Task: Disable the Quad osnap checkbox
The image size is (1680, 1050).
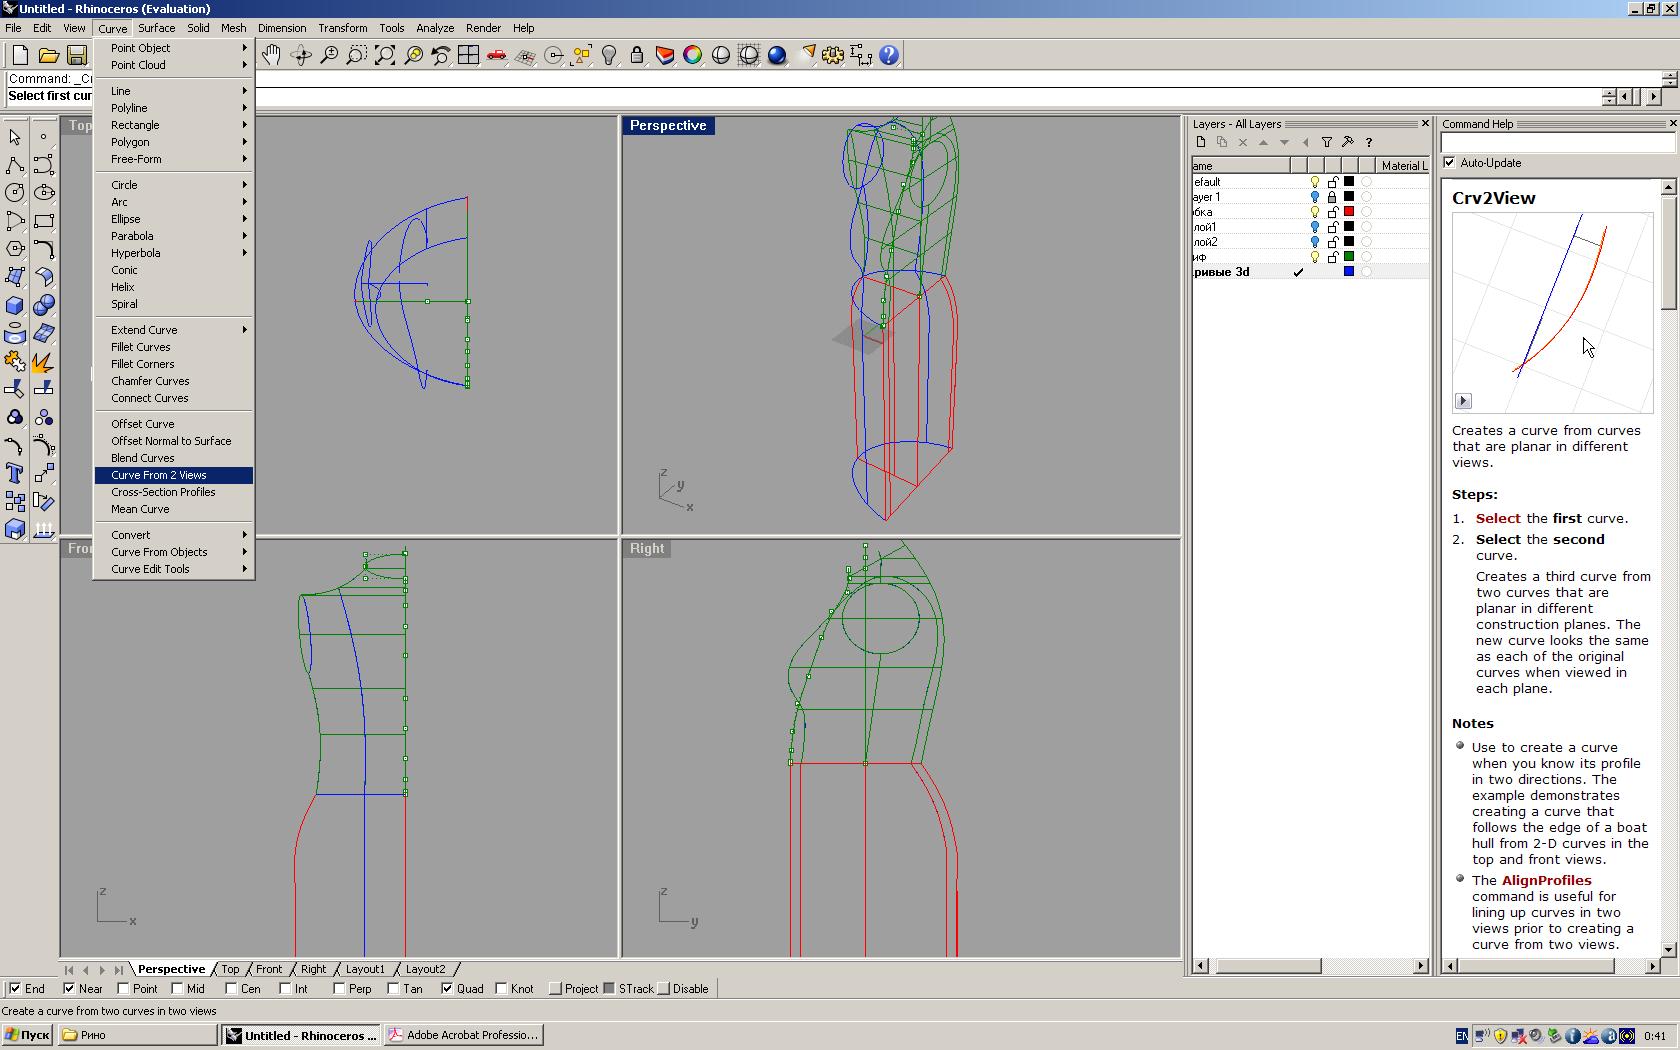Action: [447, 989]
